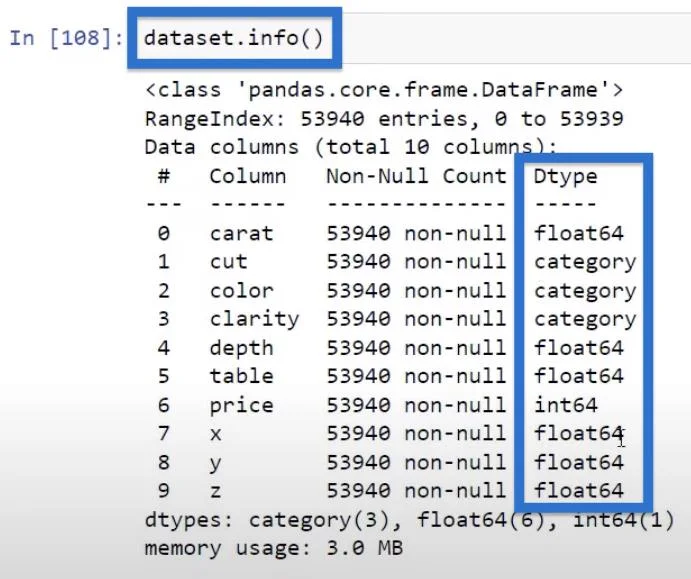Click the 'Data columns (total 10 columns)' line

pos(351,147)
